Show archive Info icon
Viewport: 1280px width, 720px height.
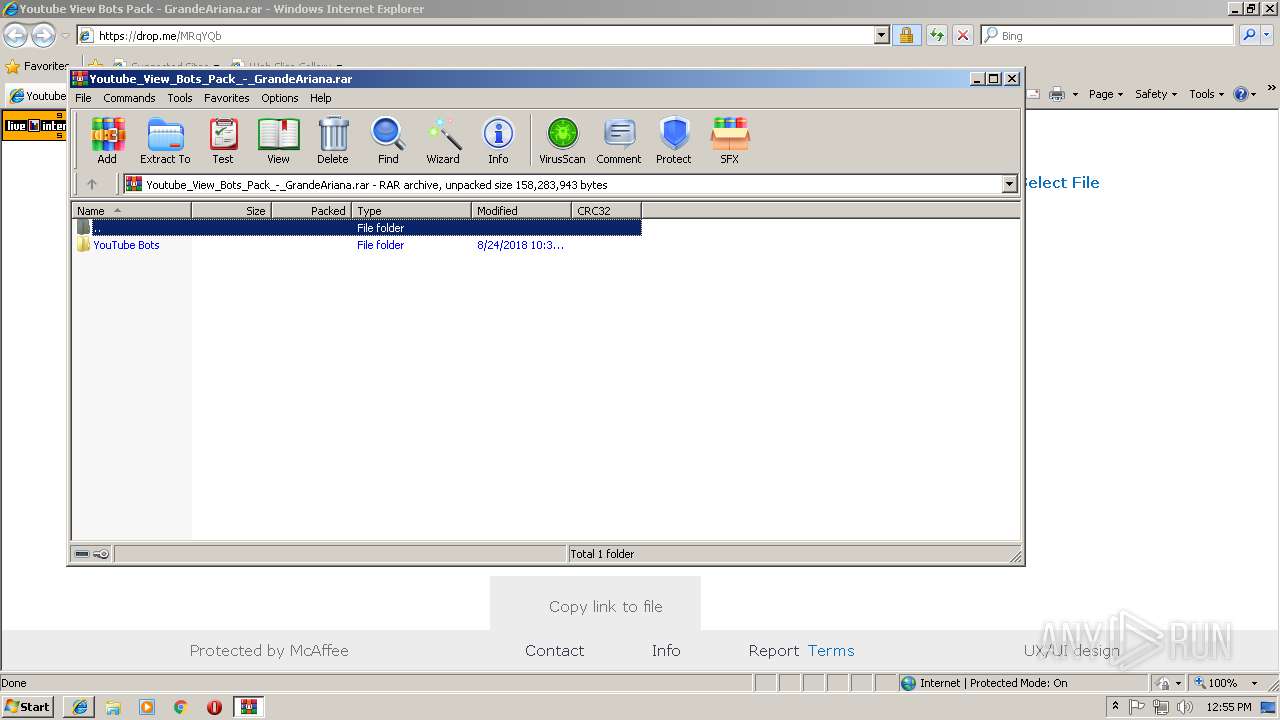(498, 140)
